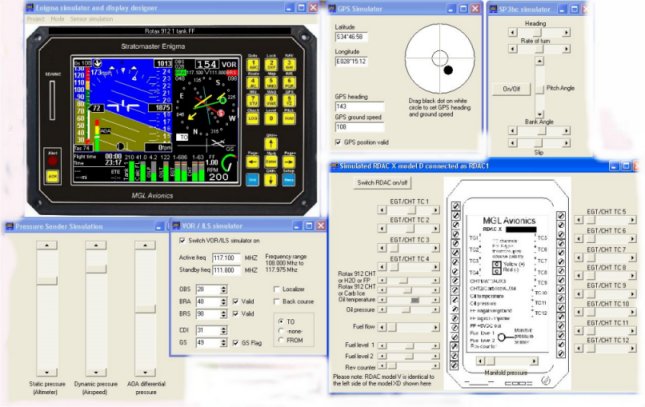
Task: Tap the down arrow key on Enigma keypad
Action: [x=271, y=179]
